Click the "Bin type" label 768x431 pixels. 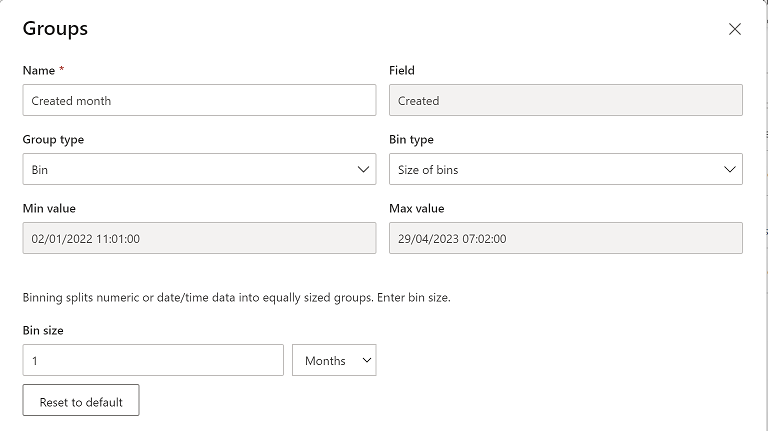point(411,139)
